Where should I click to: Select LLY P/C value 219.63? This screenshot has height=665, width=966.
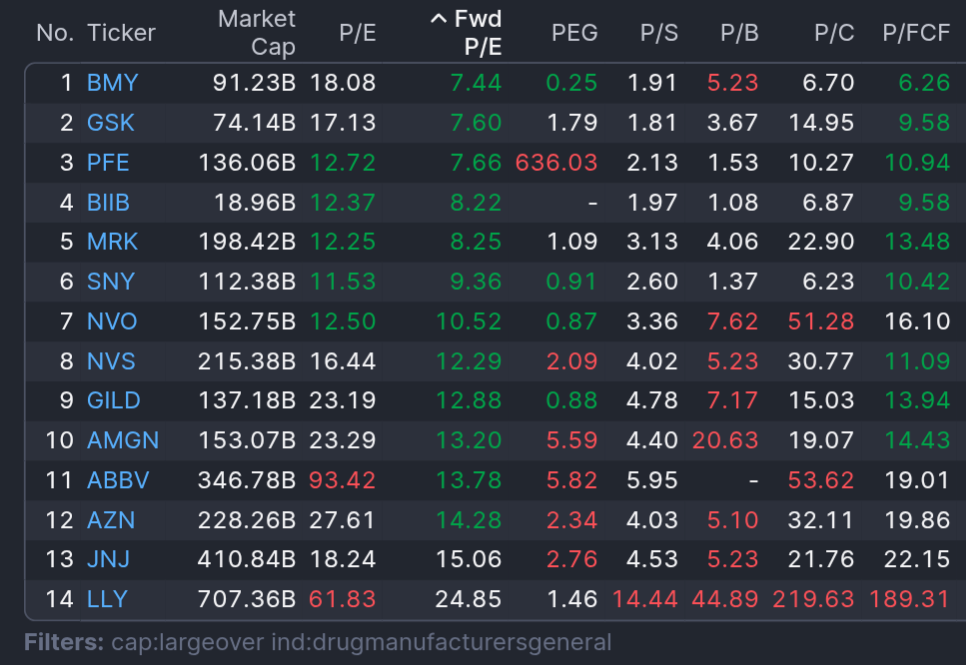[813, 599]
